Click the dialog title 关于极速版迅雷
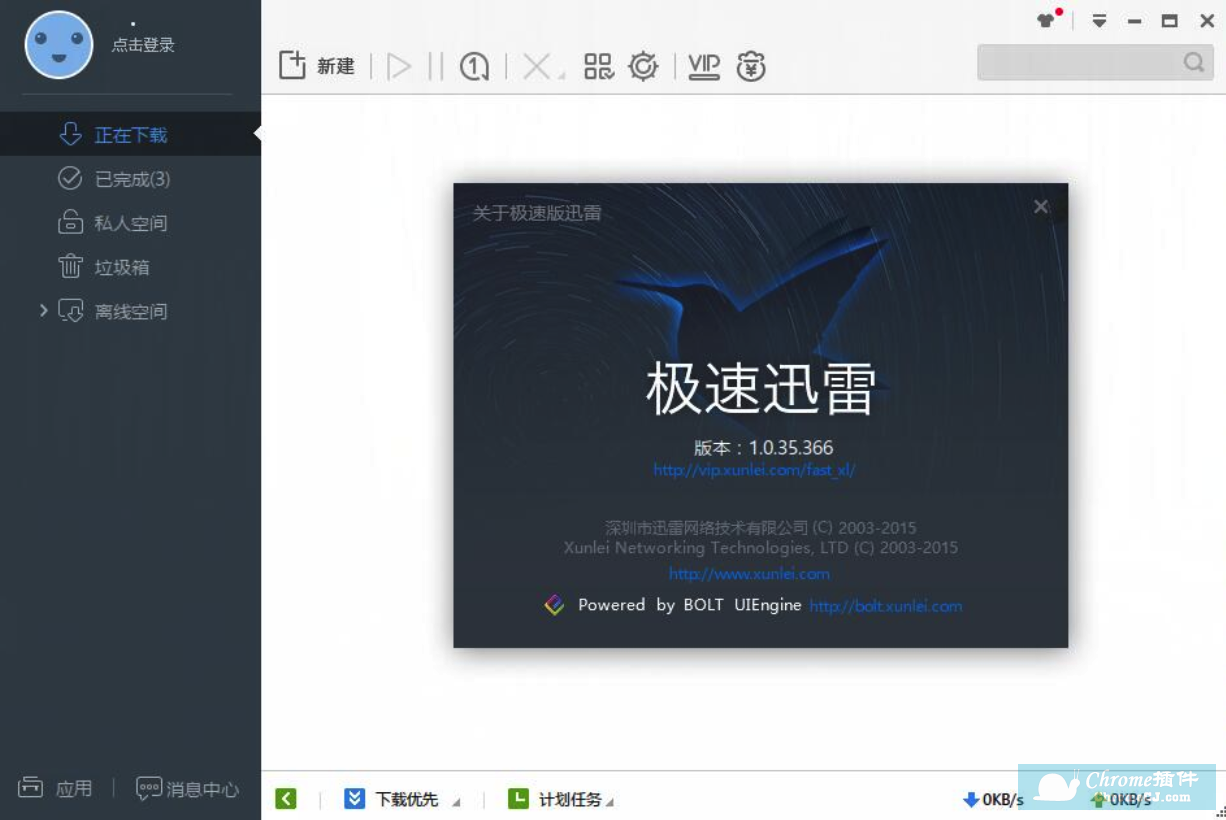The width and height of the screenshot is (1226, 820). (537, 213)
